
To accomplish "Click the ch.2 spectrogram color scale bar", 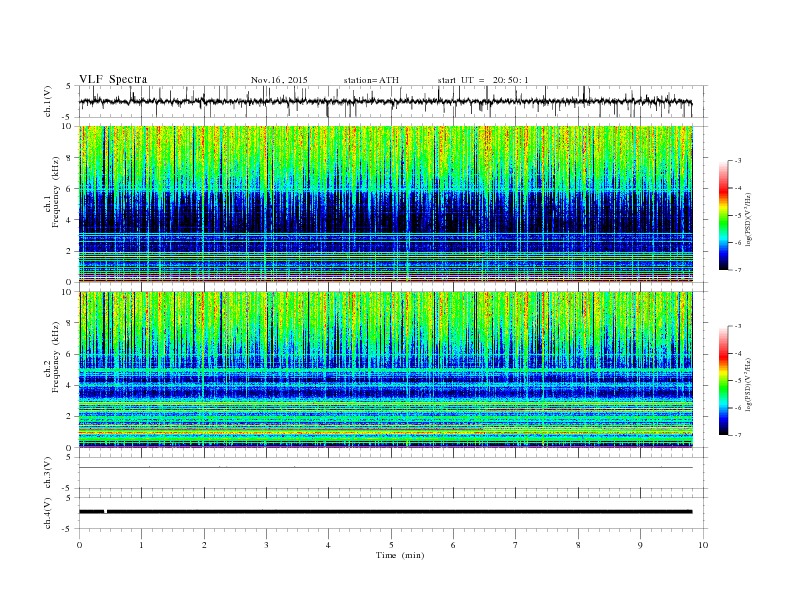I will click(724, 381).
